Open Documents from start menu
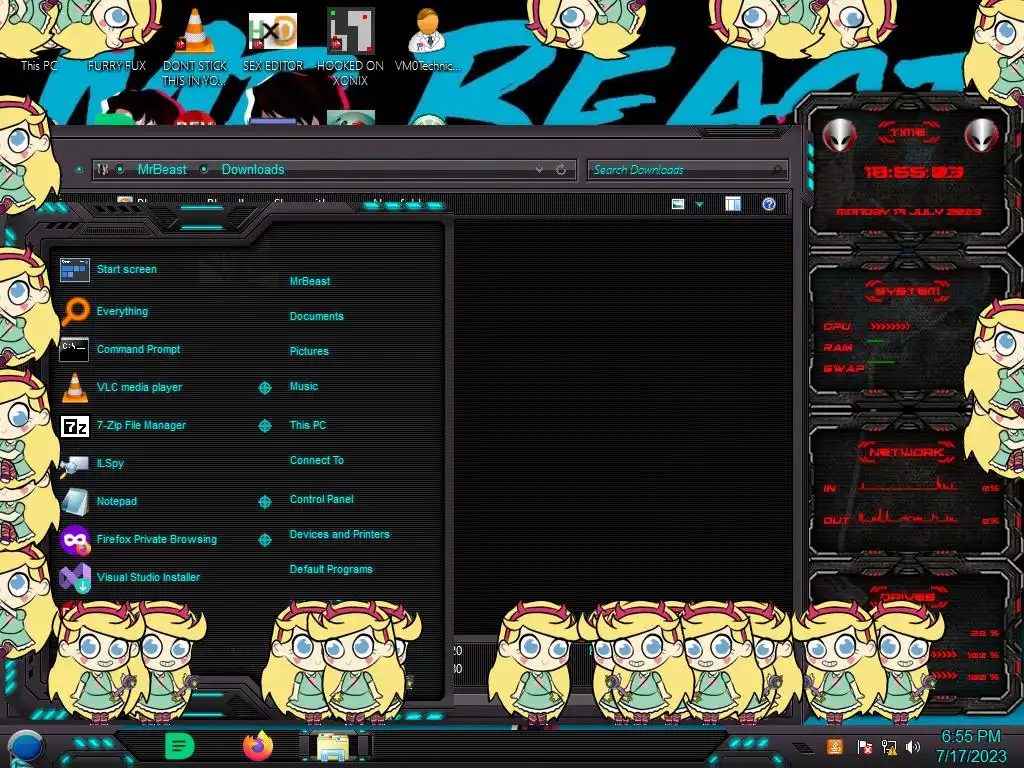1024x768 pixels. (x=317, y=316)
